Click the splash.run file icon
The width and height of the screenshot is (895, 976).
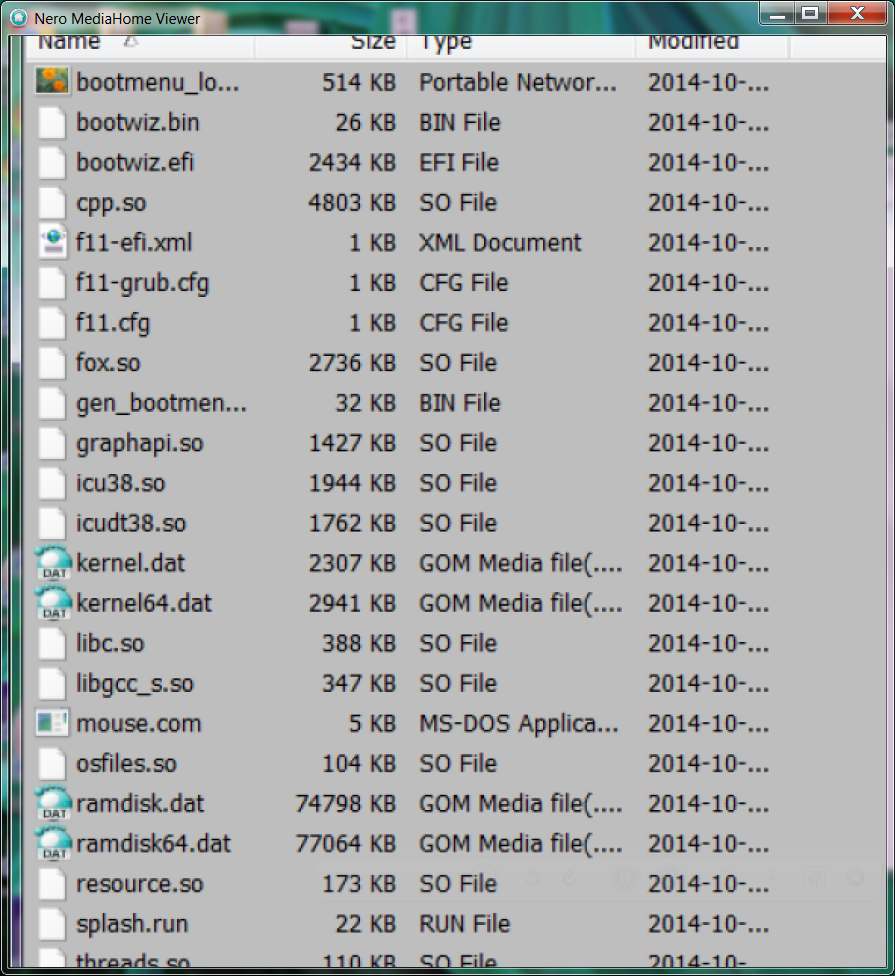pos(52,924)
